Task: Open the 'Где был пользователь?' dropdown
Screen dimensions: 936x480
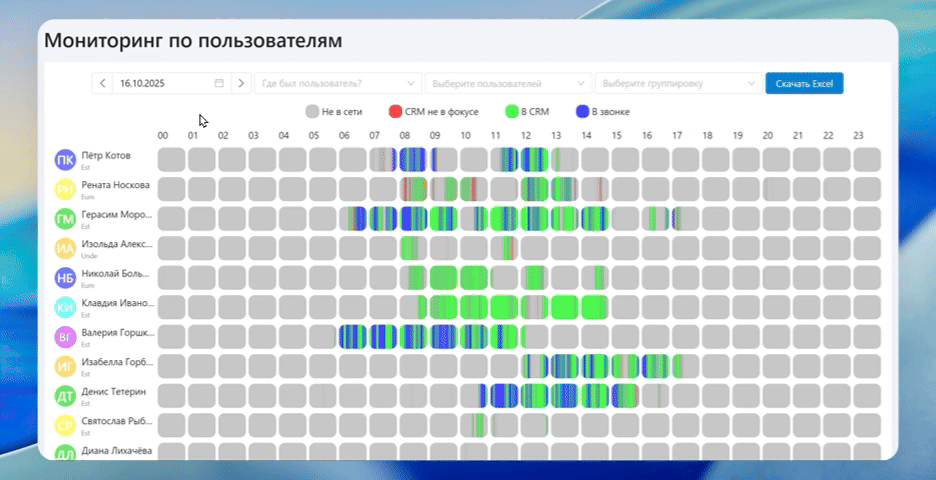Action: click(x=337, y=83)
